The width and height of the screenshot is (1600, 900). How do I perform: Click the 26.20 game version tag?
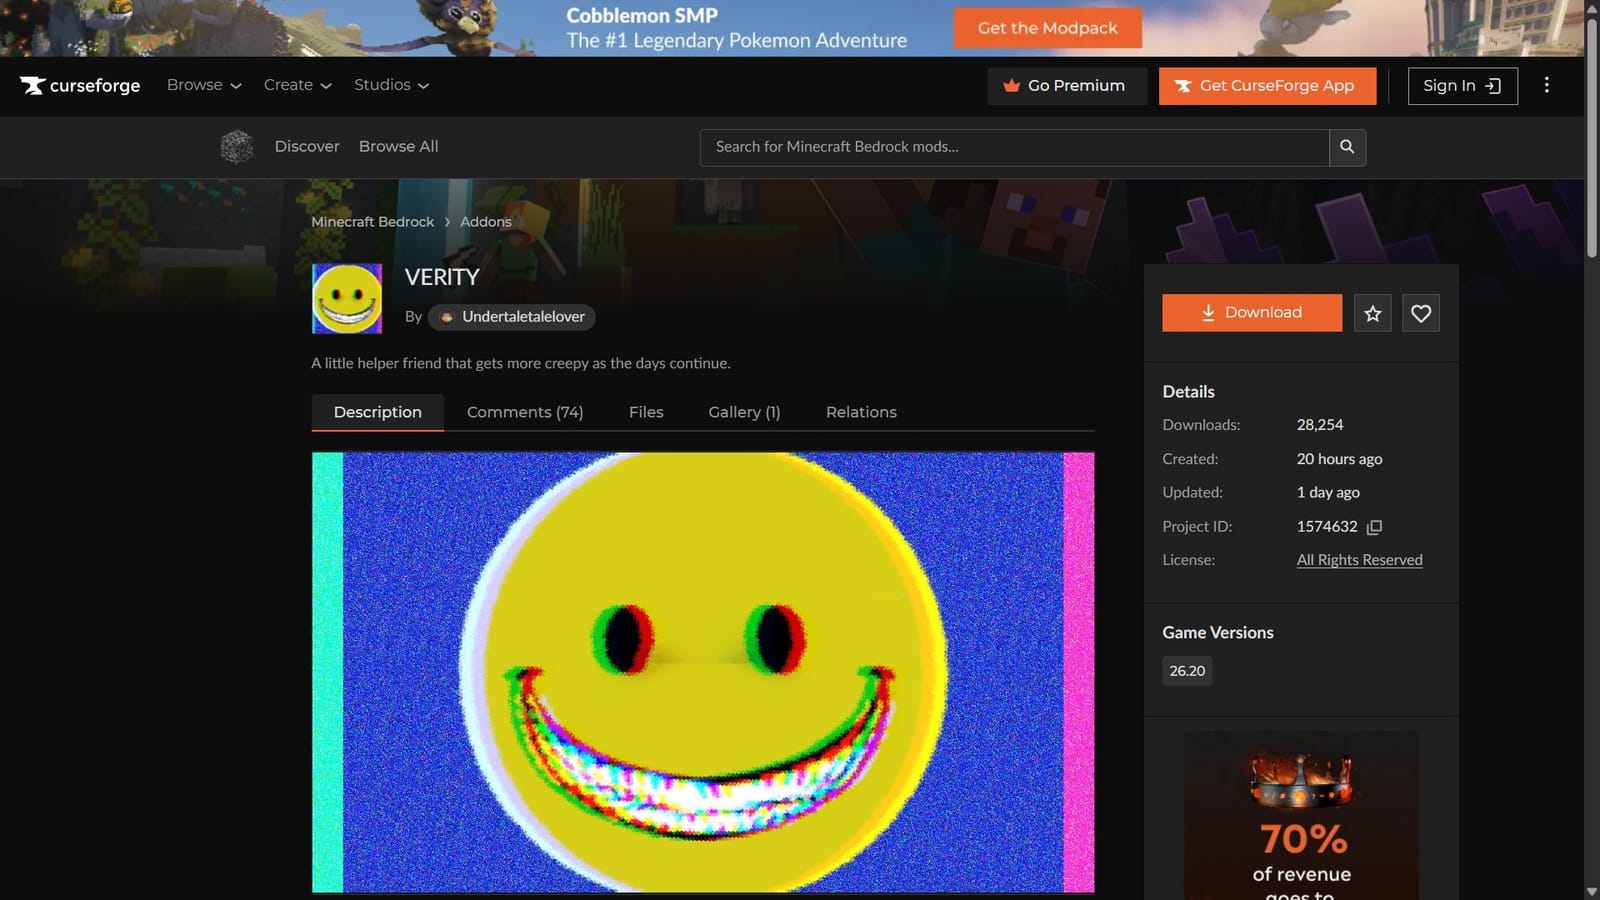pos(1187,671)
